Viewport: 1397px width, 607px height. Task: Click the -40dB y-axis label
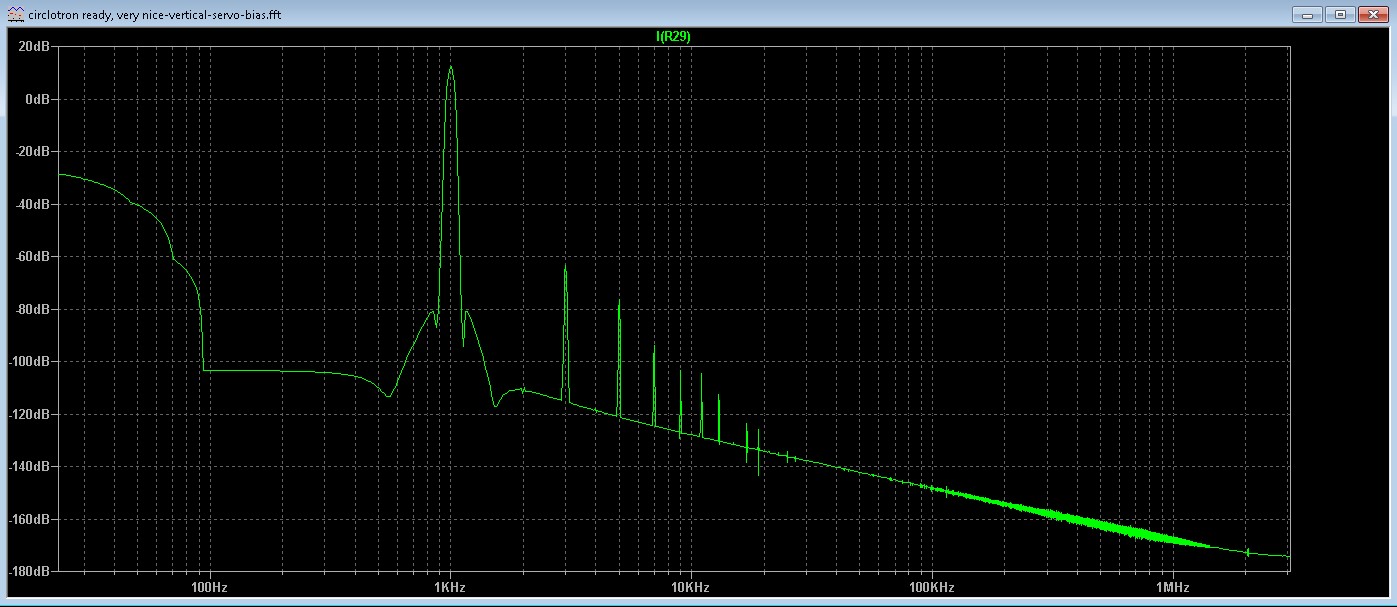click(x=33, y=204)
